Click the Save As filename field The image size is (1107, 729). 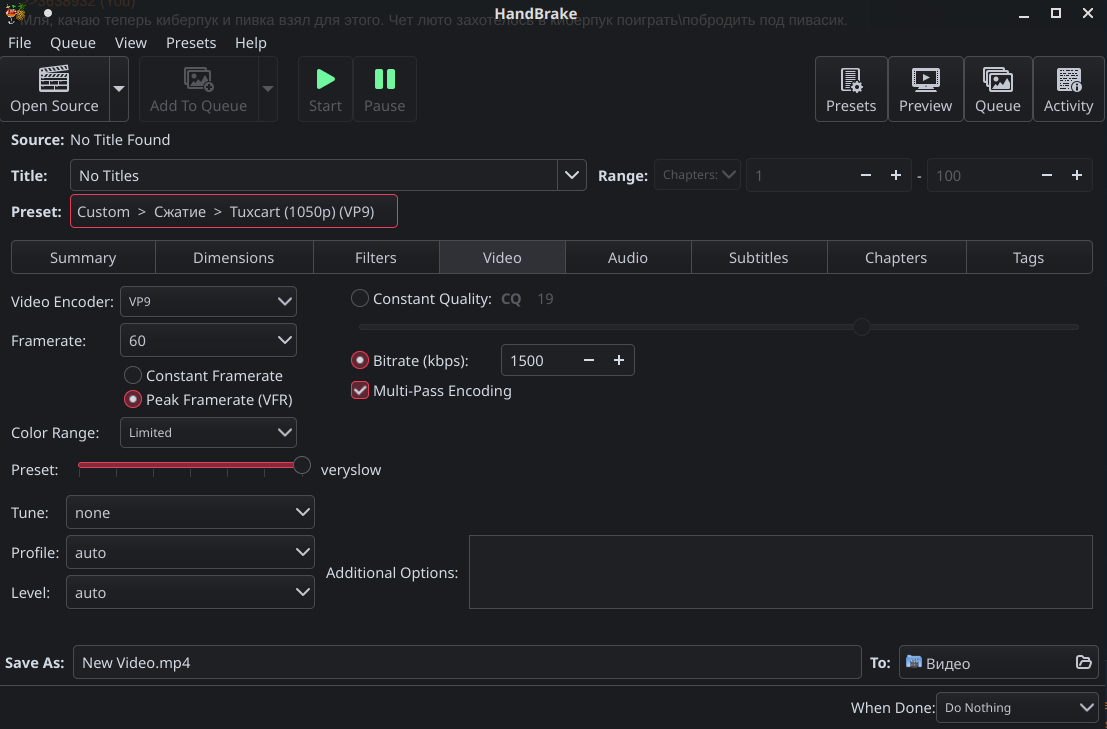click(x=466, y=663)
